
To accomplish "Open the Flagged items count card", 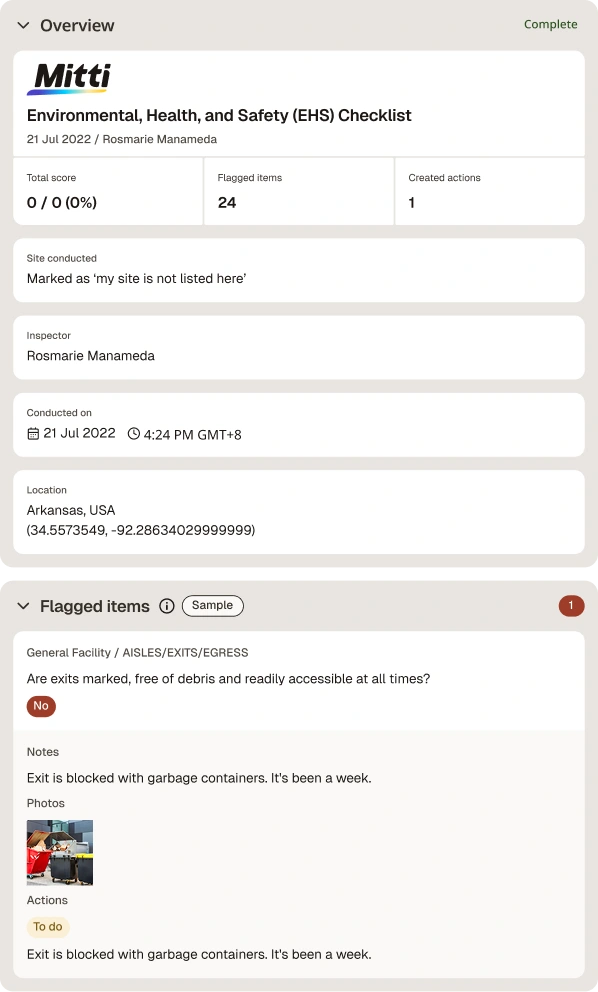I will [299, 191].
